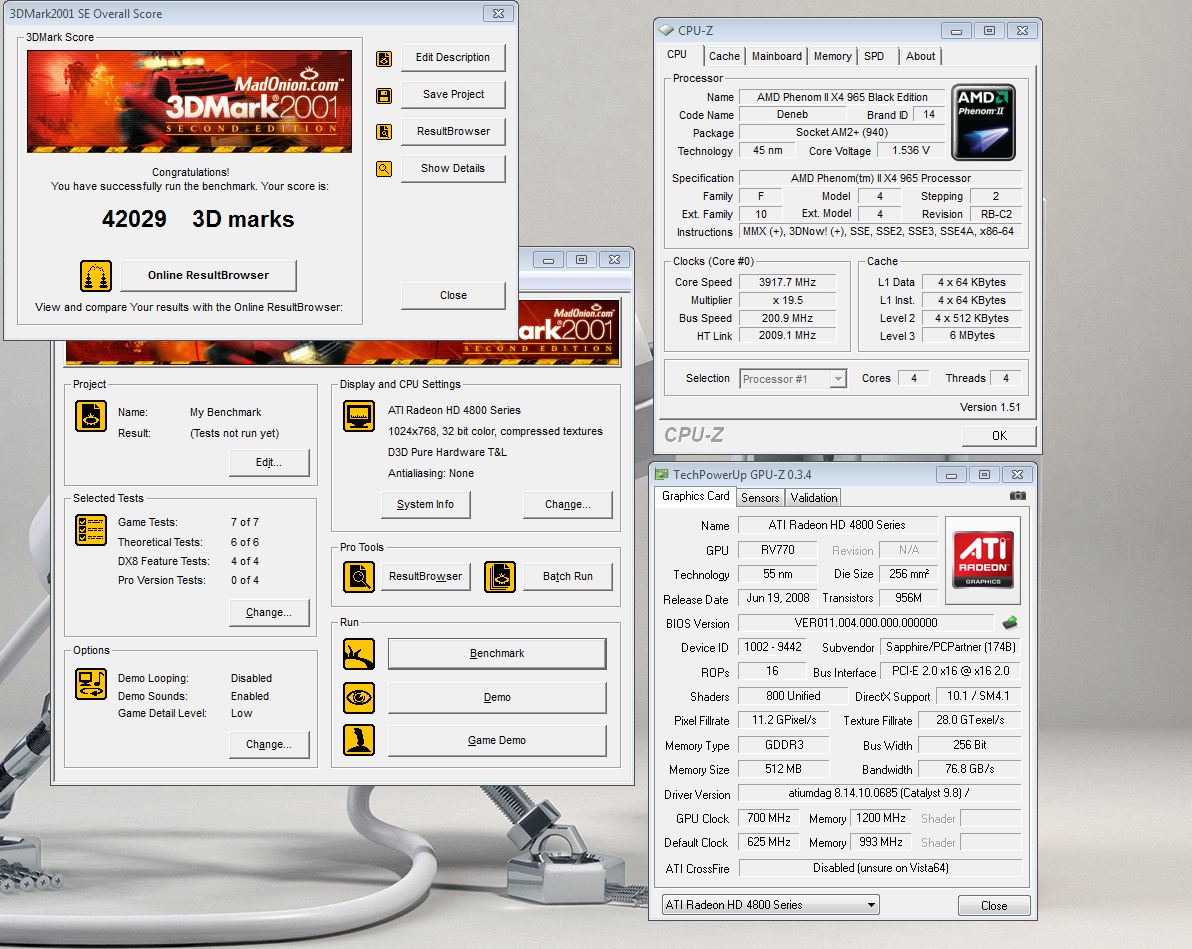Click the Pro Tools ResultBrowser magnifier icon
The width and height of the screenshot is (1192, 949).
[x=359, y=577]
